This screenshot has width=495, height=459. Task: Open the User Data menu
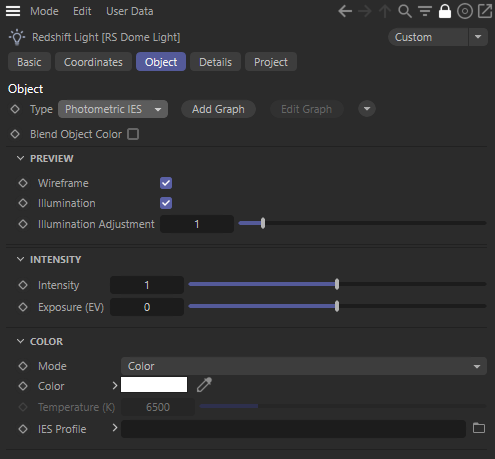click(130, 11)
